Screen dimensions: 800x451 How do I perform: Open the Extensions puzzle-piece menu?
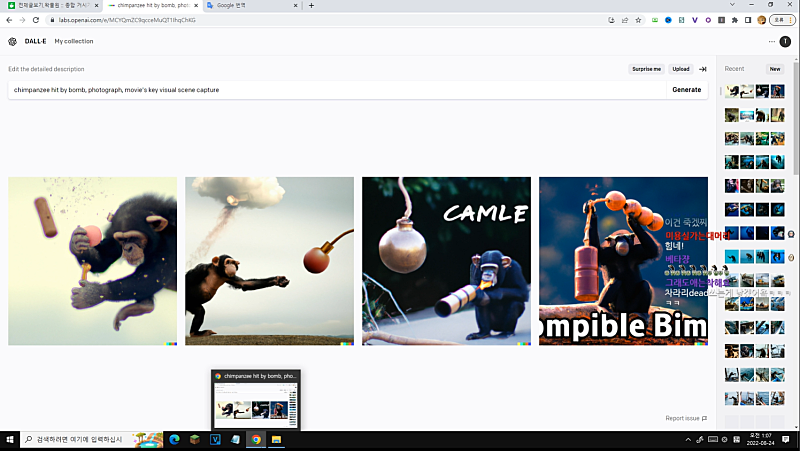pyautogui.click(x=734, y=20)
